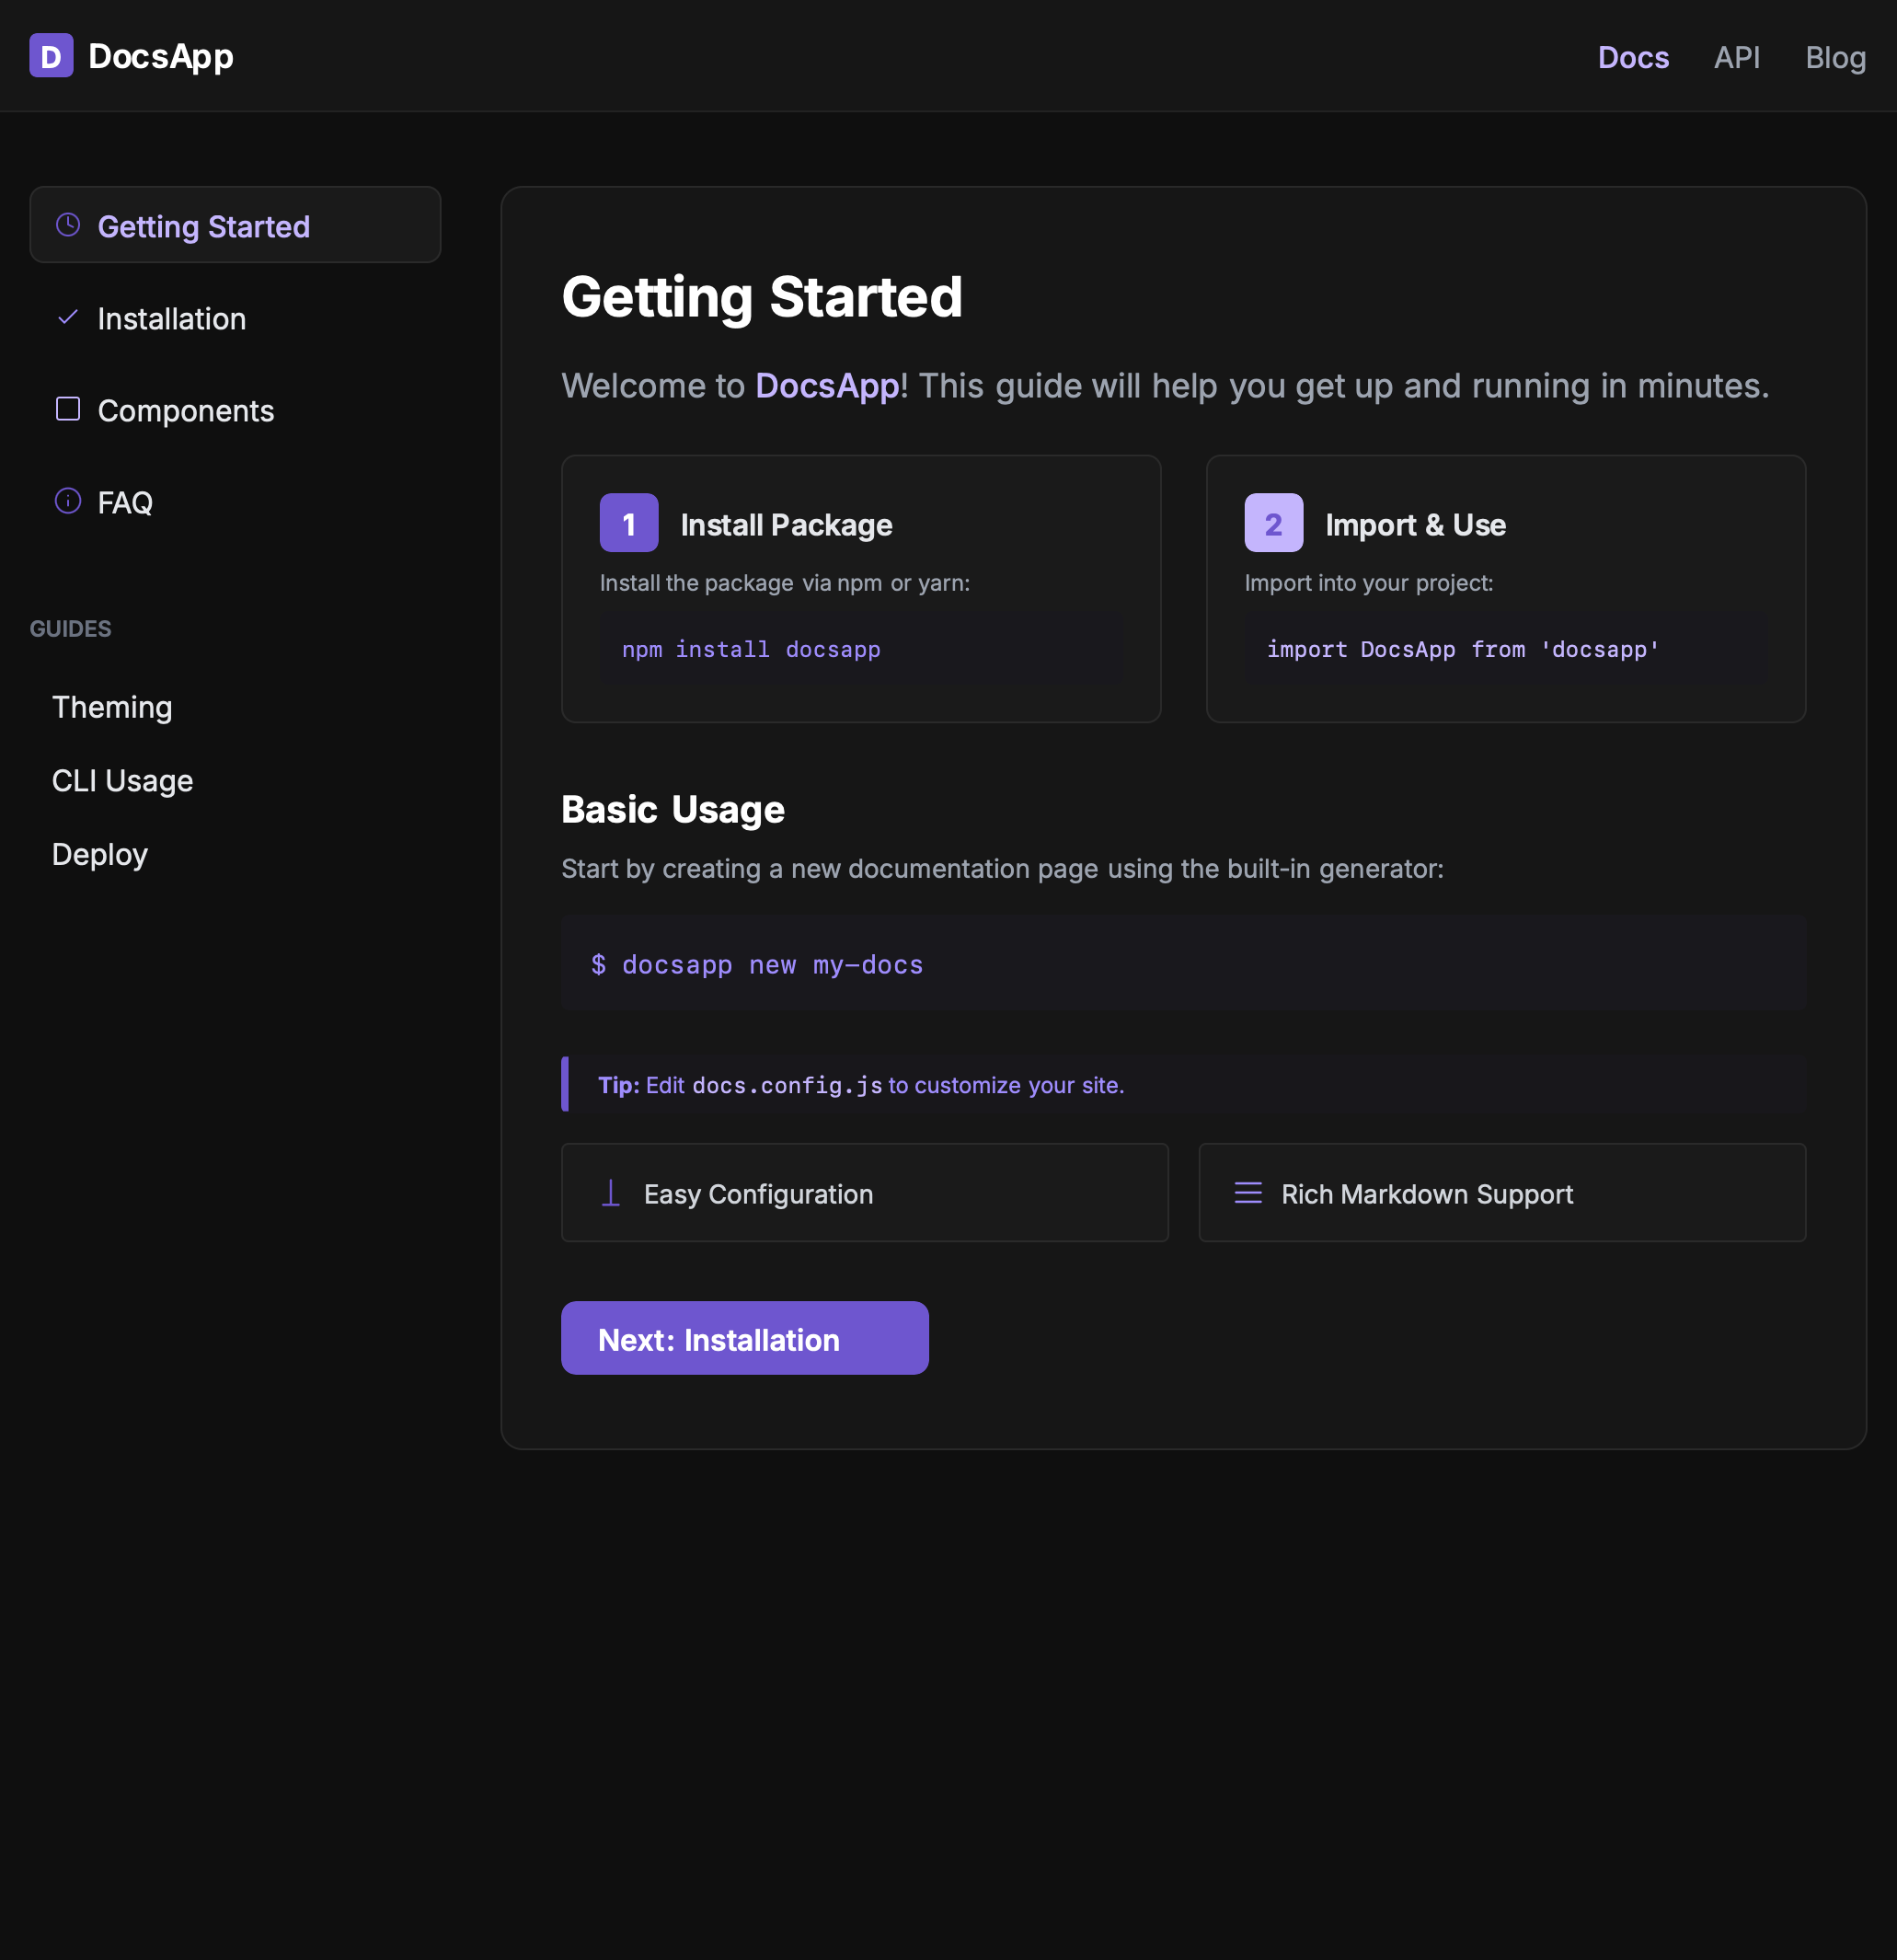The height and width of the screenshot is (1960, 1897).
Task: Click the markdown icon in Rich Markdown Support card
Action: (1247, 1193)
